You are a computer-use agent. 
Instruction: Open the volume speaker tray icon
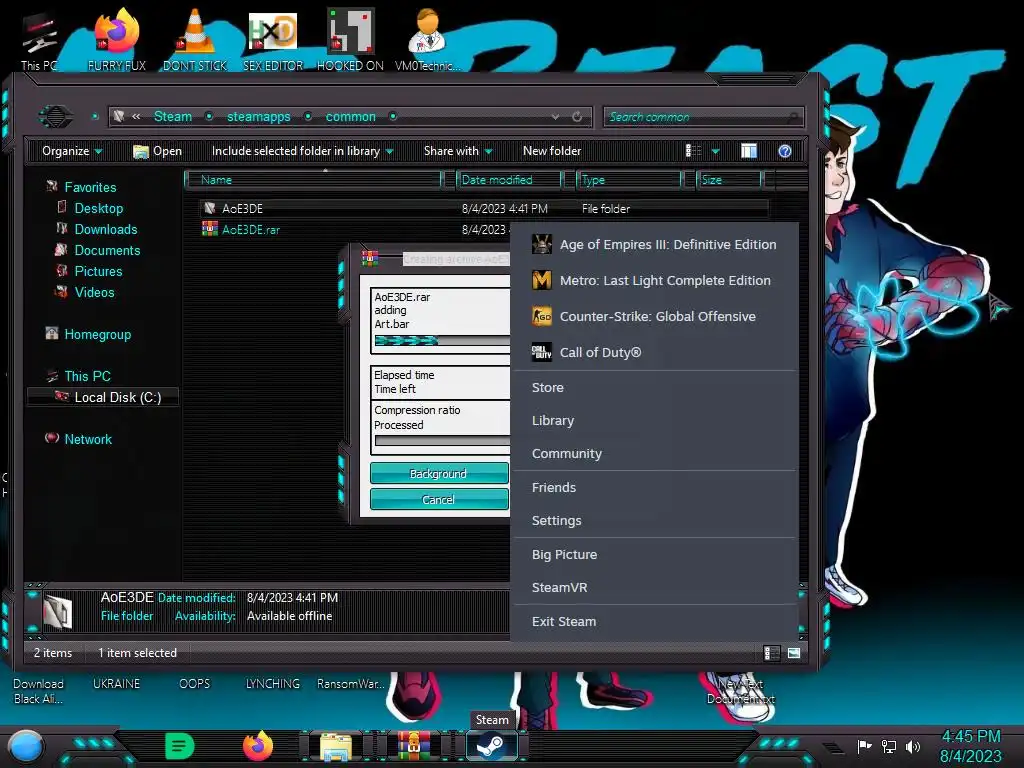coord(912,746)
